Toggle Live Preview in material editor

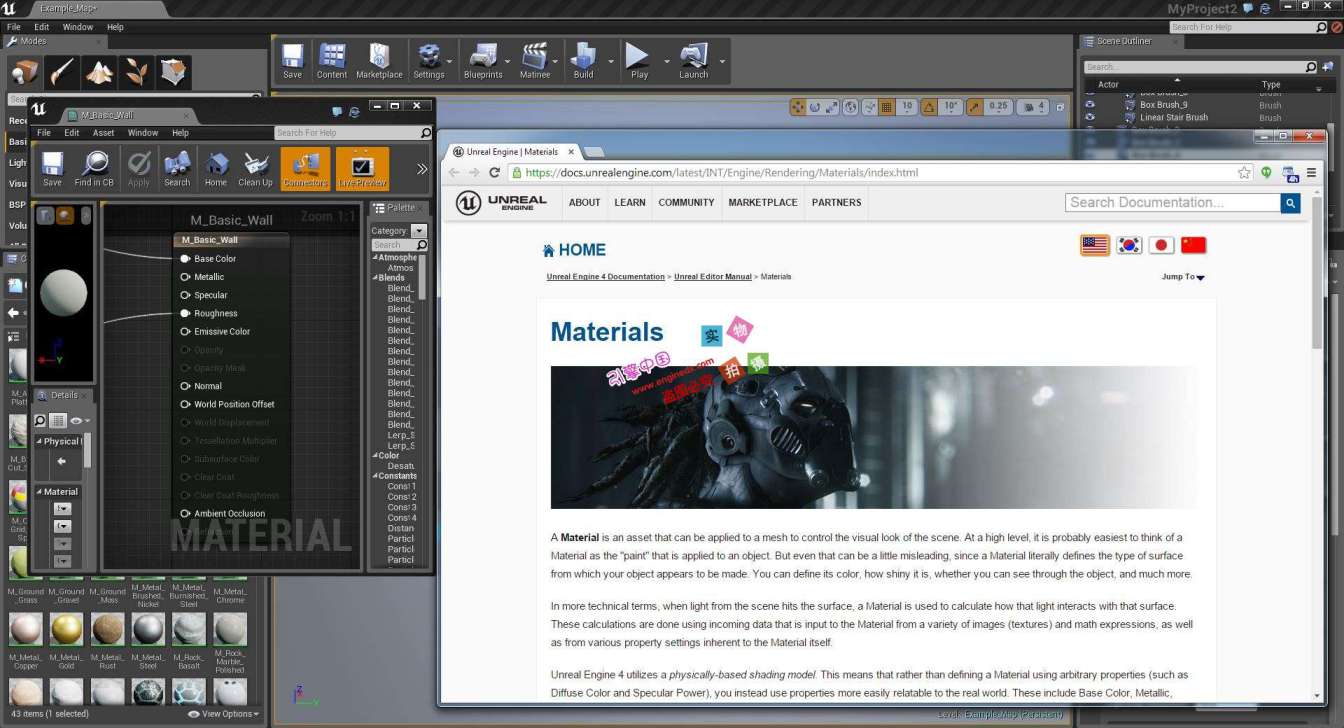pyautogui.click(x=362, y=169)
